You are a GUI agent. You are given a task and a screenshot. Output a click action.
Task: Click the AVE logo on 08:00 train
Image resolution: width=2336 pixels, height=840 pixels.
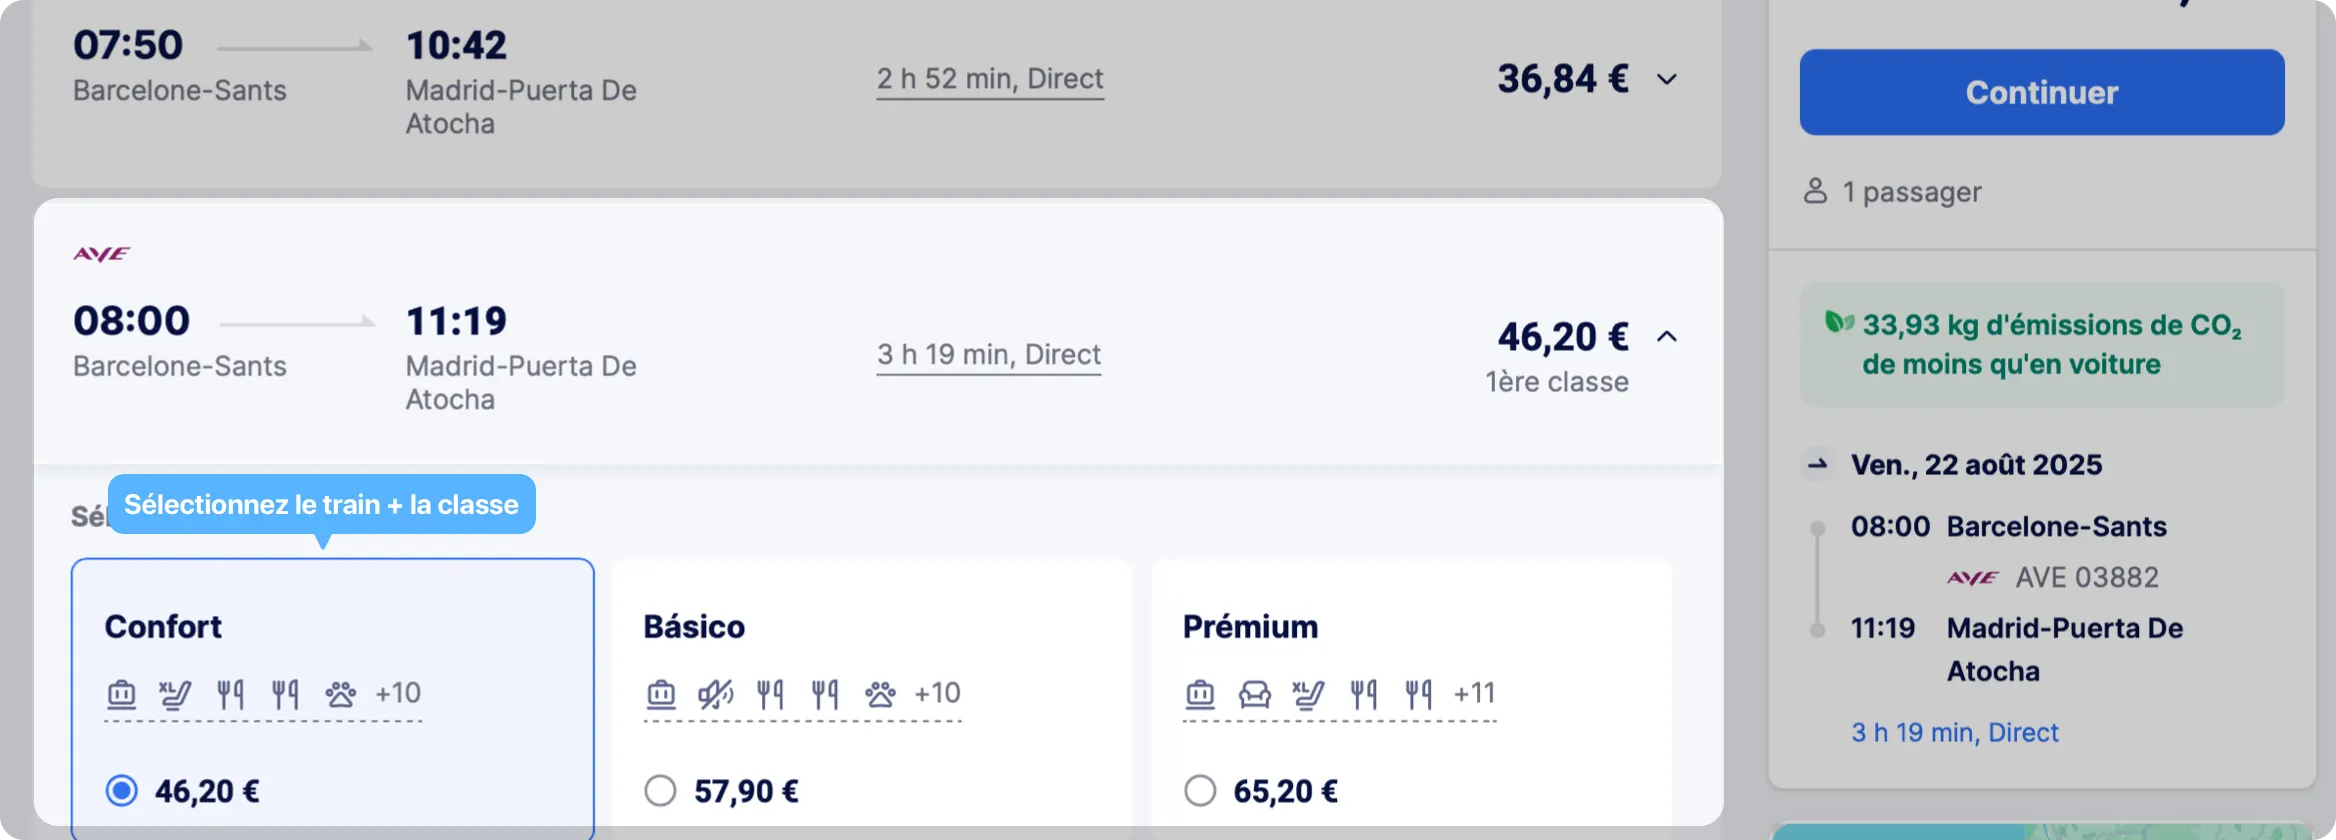coord(101,254)
